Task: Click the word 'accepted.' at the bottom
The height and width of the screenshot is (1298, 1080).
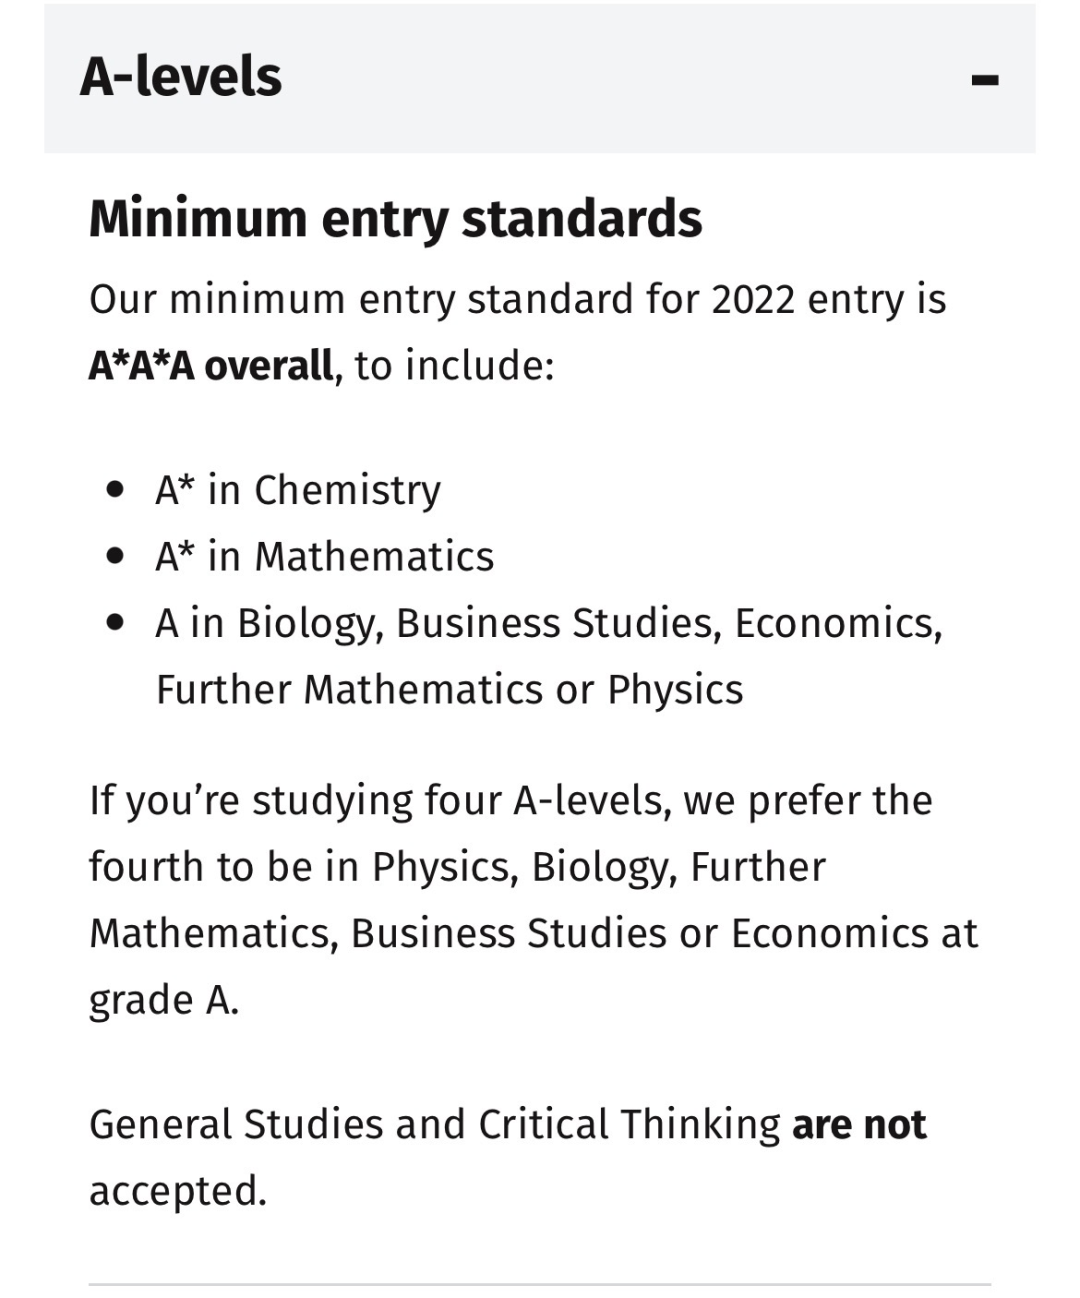Action: [178, 1191]
